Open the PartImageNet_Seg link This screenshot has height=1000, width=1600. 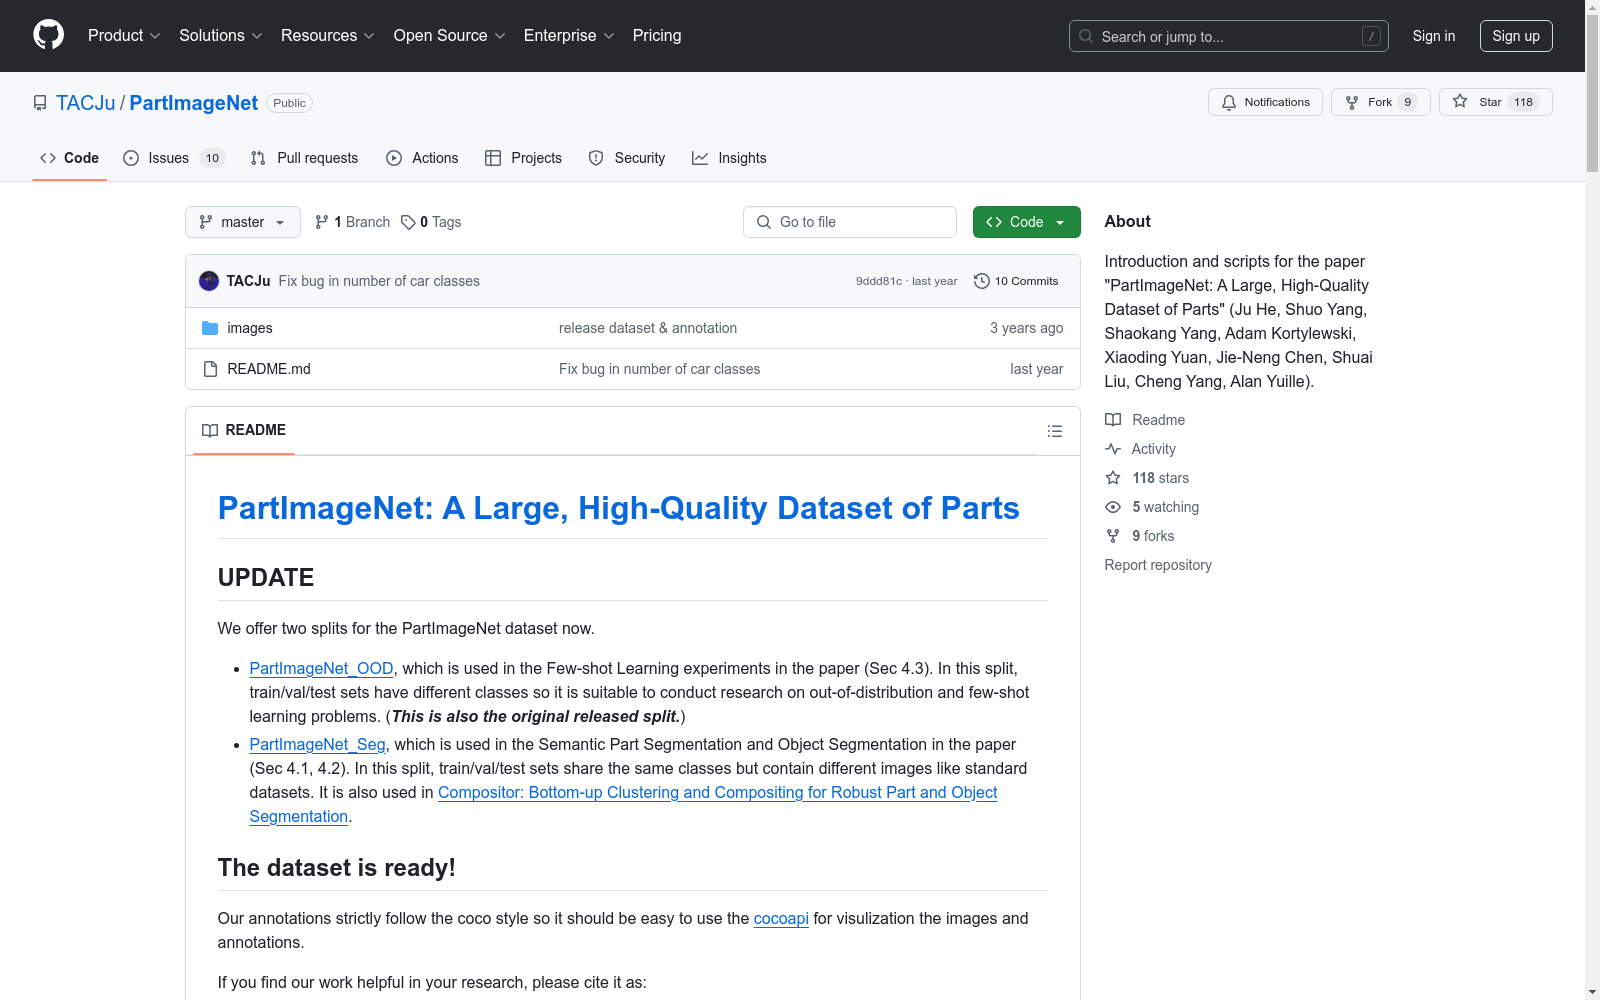[x=317, y=744]
